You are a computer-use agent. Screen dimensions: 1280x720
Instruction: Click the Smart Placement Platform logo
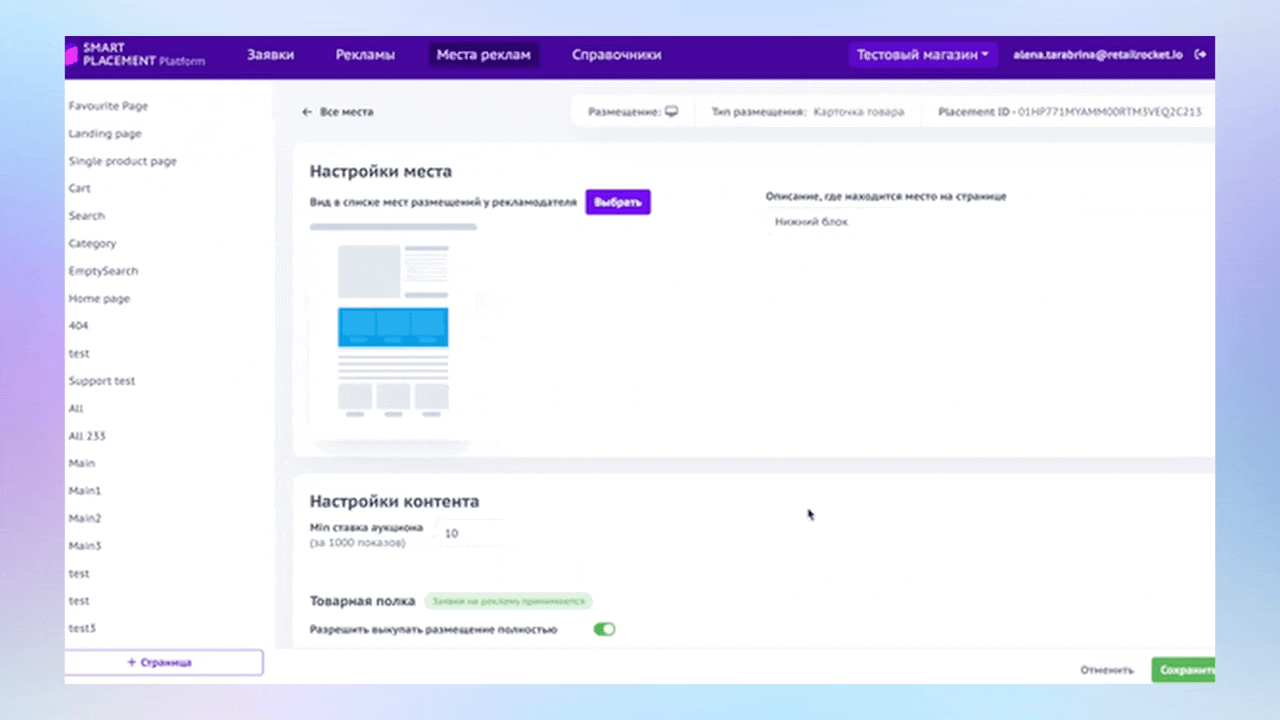[137, 55]
